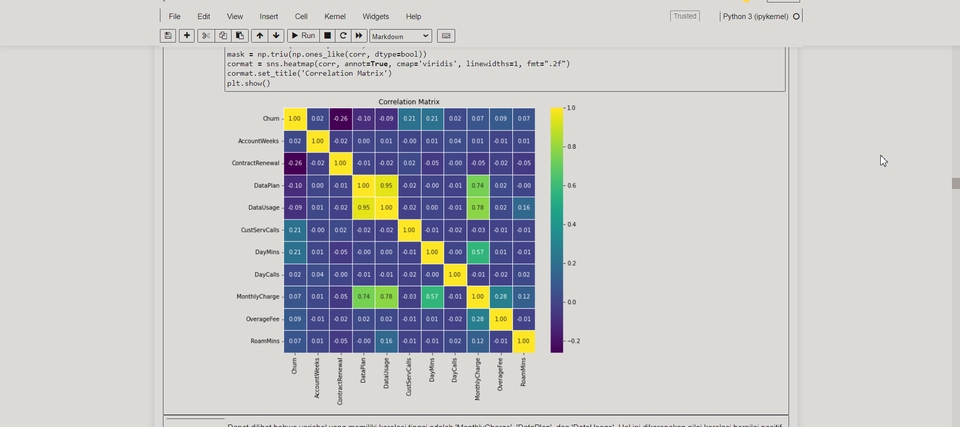960x427 pixels.
Task: Click the RoamMins x-axis label
Action: [x=523, y=372]
